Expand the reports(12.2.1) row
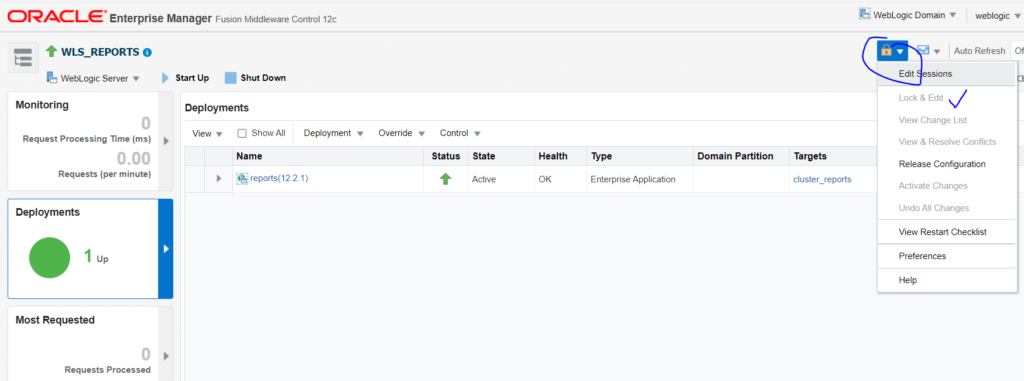1024x381 pixels. pos(219,178)
